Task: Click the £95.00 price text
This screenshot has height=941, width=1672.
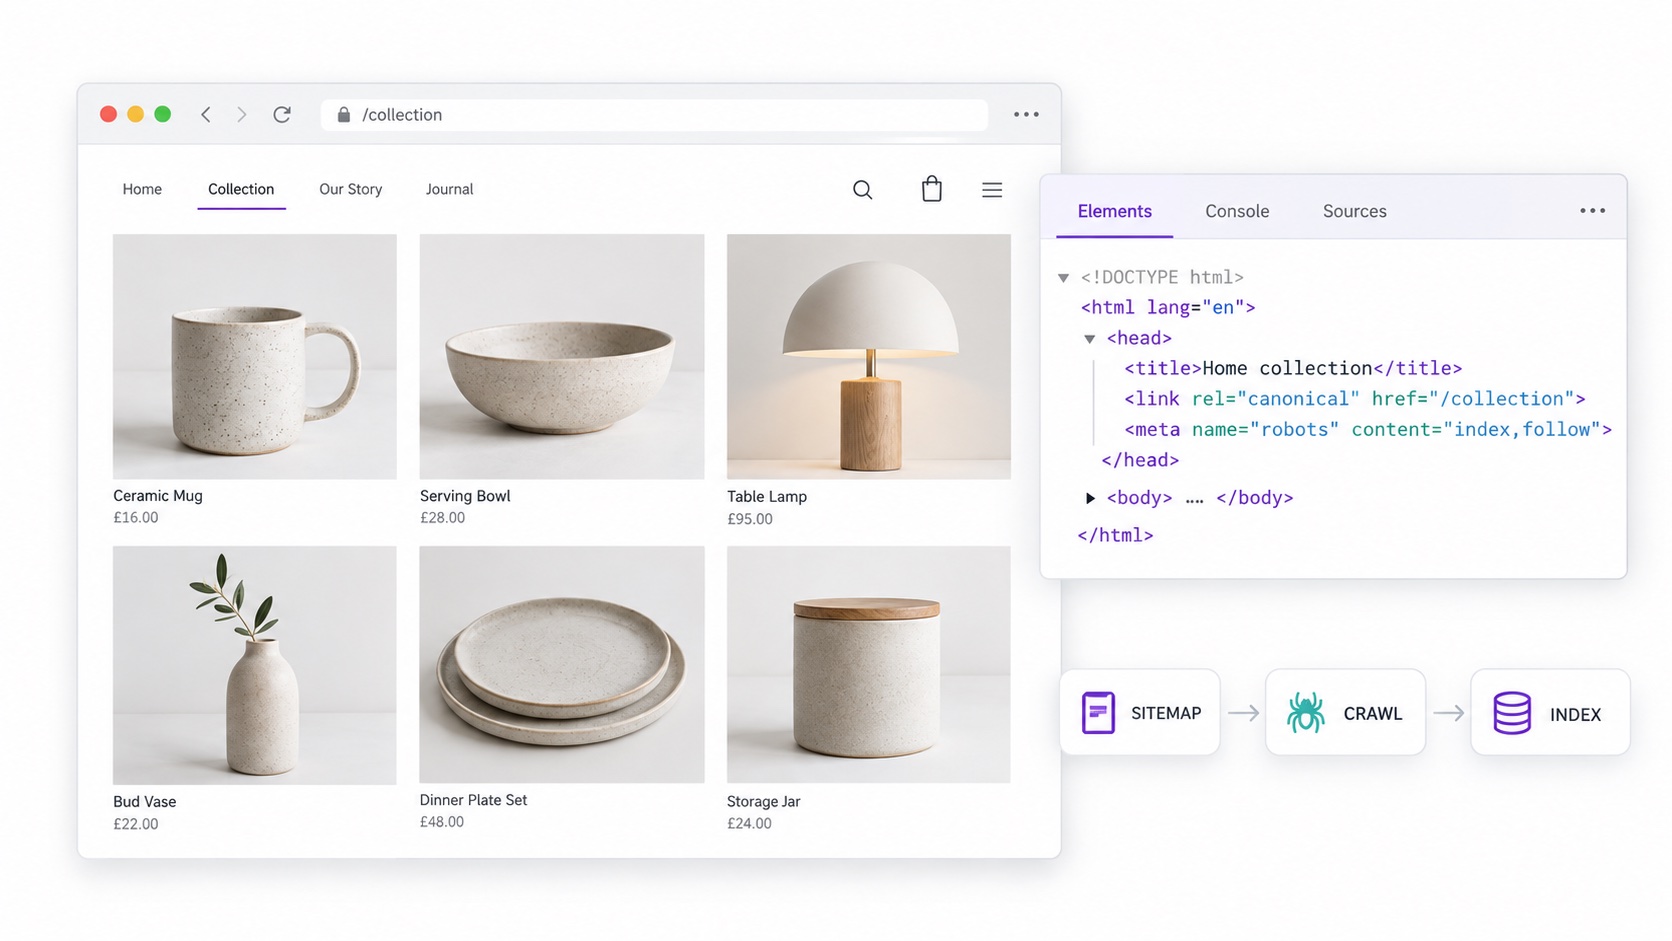Action: point(750,519)
